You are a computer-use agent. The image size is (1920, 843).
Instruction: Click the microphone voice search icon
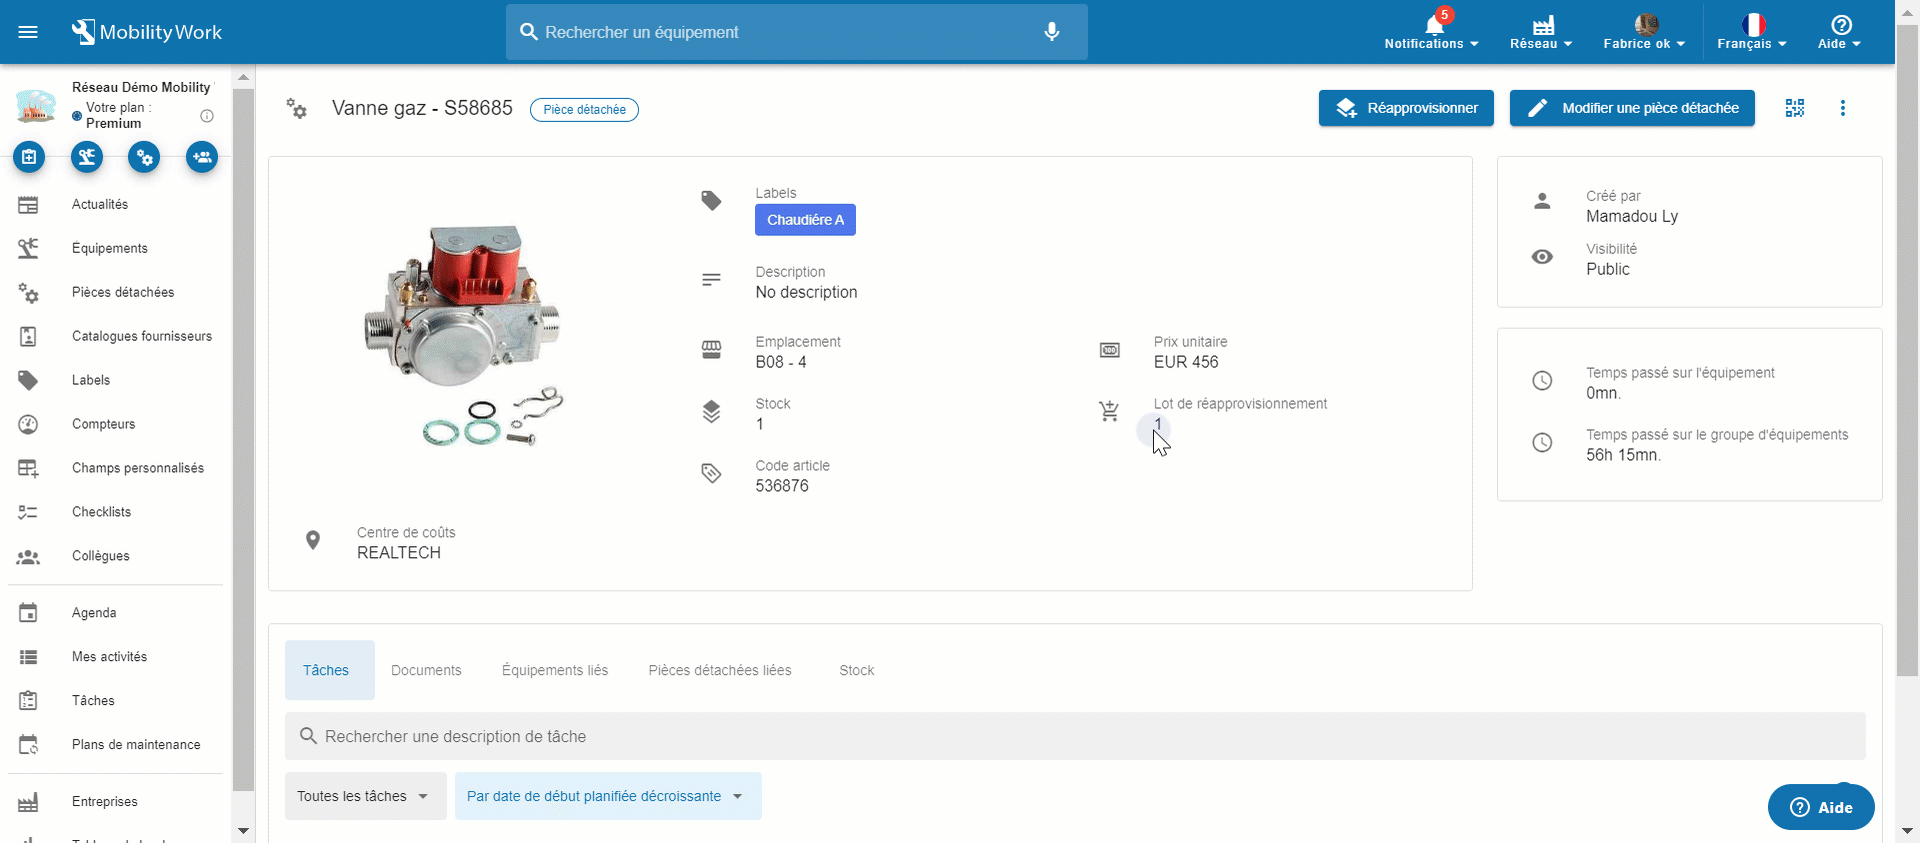[x=1051, y=32]
